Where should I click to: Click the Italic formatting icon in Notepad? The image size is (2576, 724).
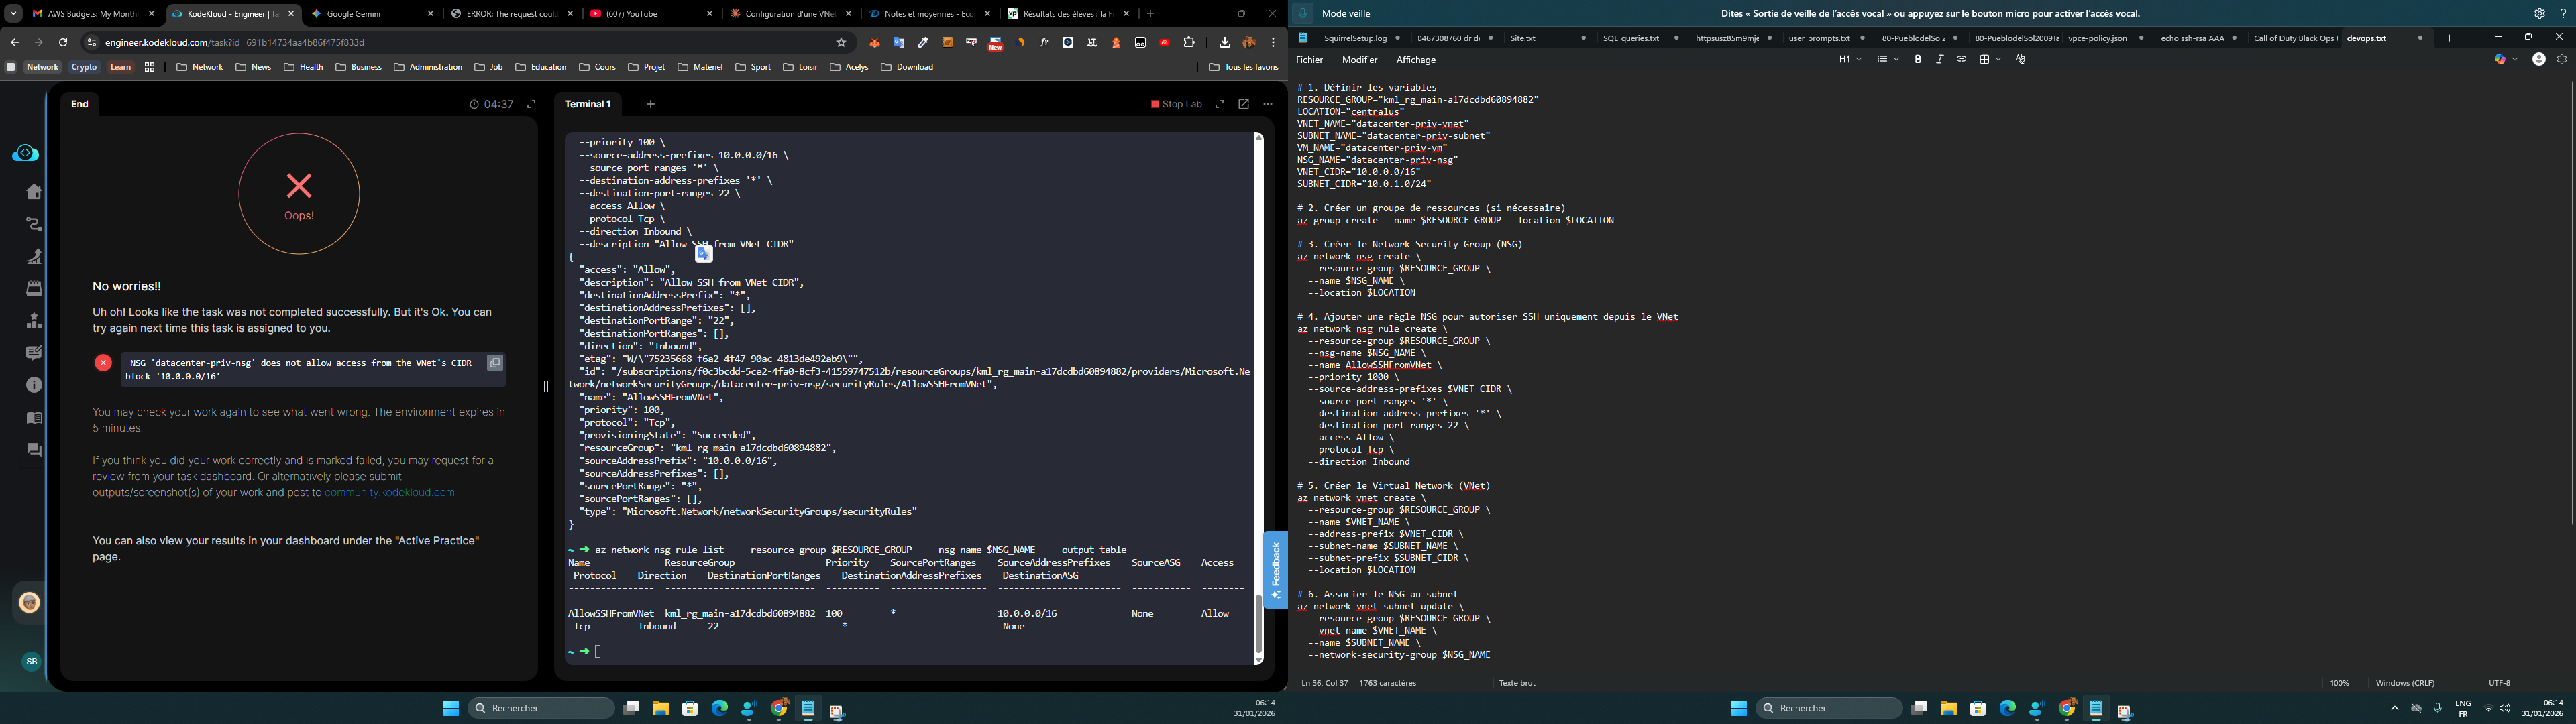[x=1939, y=60]
